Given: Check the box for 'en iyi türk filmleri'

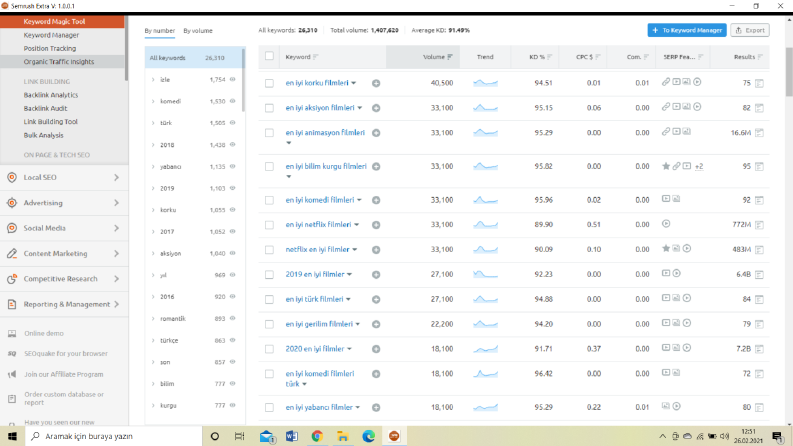Looking at the screenshot, I should point(269,299).
